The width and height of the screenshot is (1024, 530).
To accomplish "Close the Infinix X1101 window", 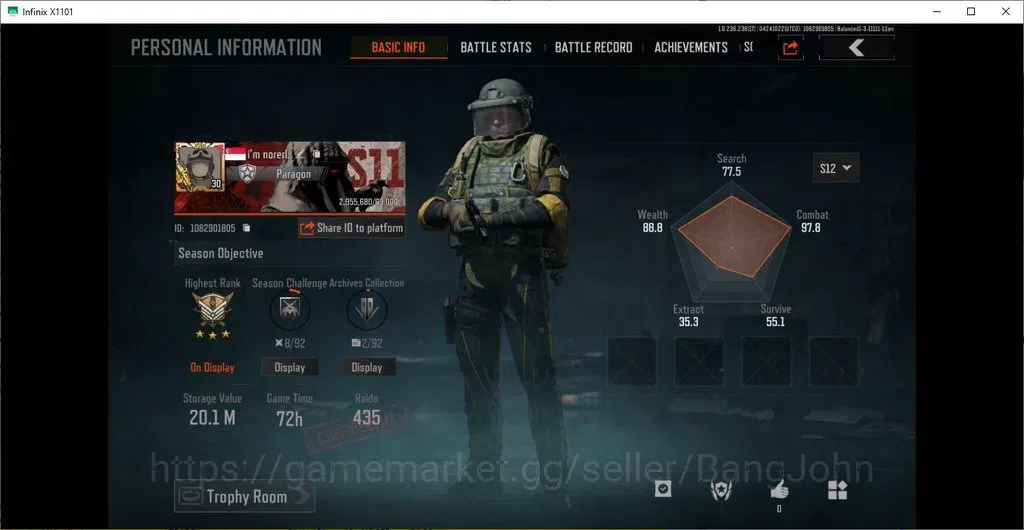I will point(1006,11).
